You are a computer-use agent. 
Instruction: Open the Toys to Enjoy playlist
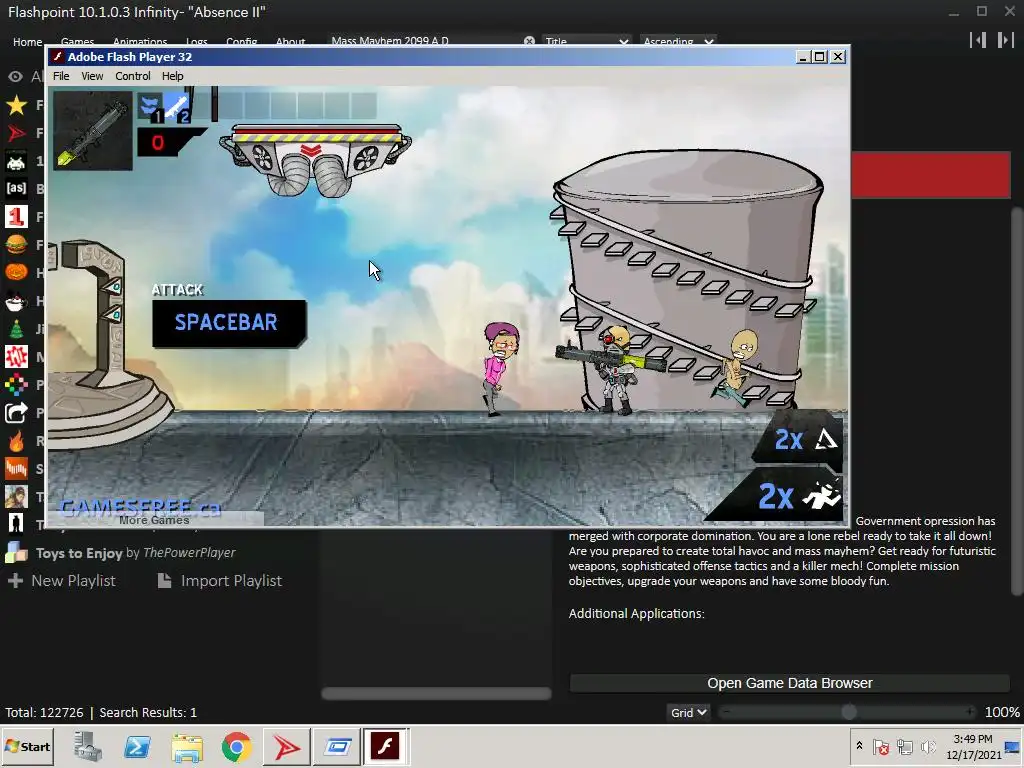coord(135,553)
